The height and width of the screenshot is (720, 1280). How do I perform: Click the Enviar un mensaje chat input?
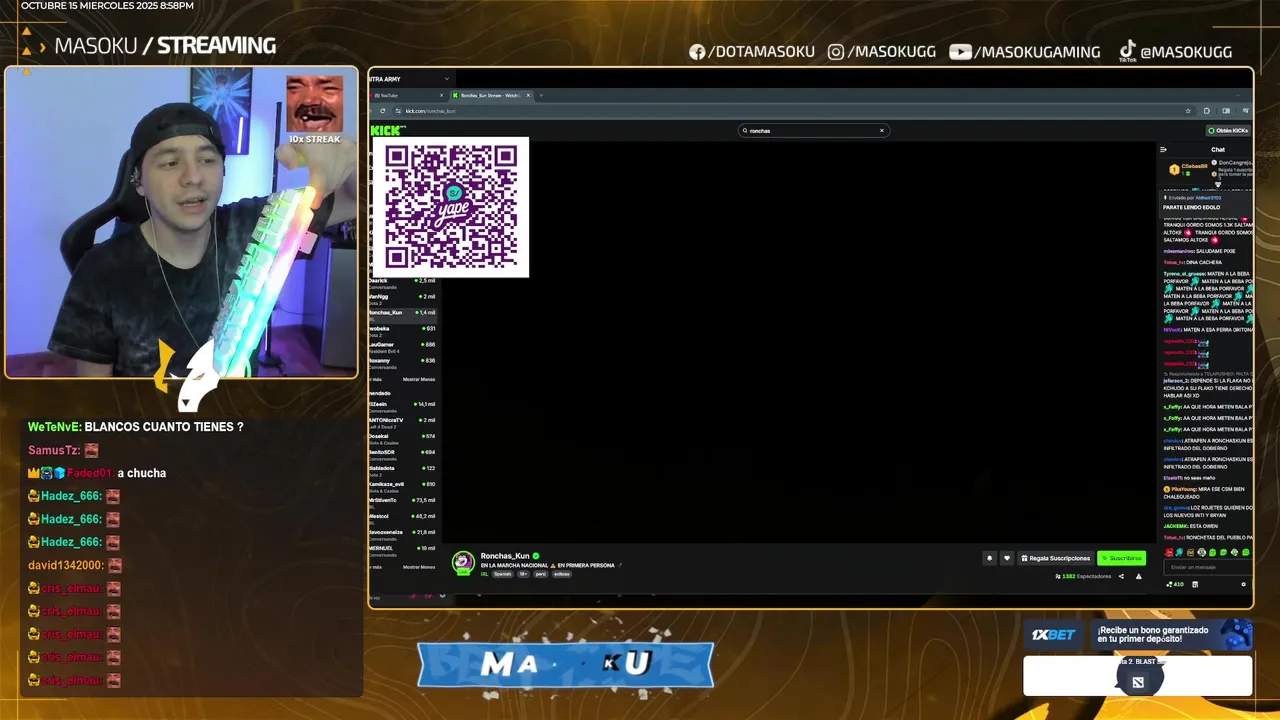[x=1208, y=567]
